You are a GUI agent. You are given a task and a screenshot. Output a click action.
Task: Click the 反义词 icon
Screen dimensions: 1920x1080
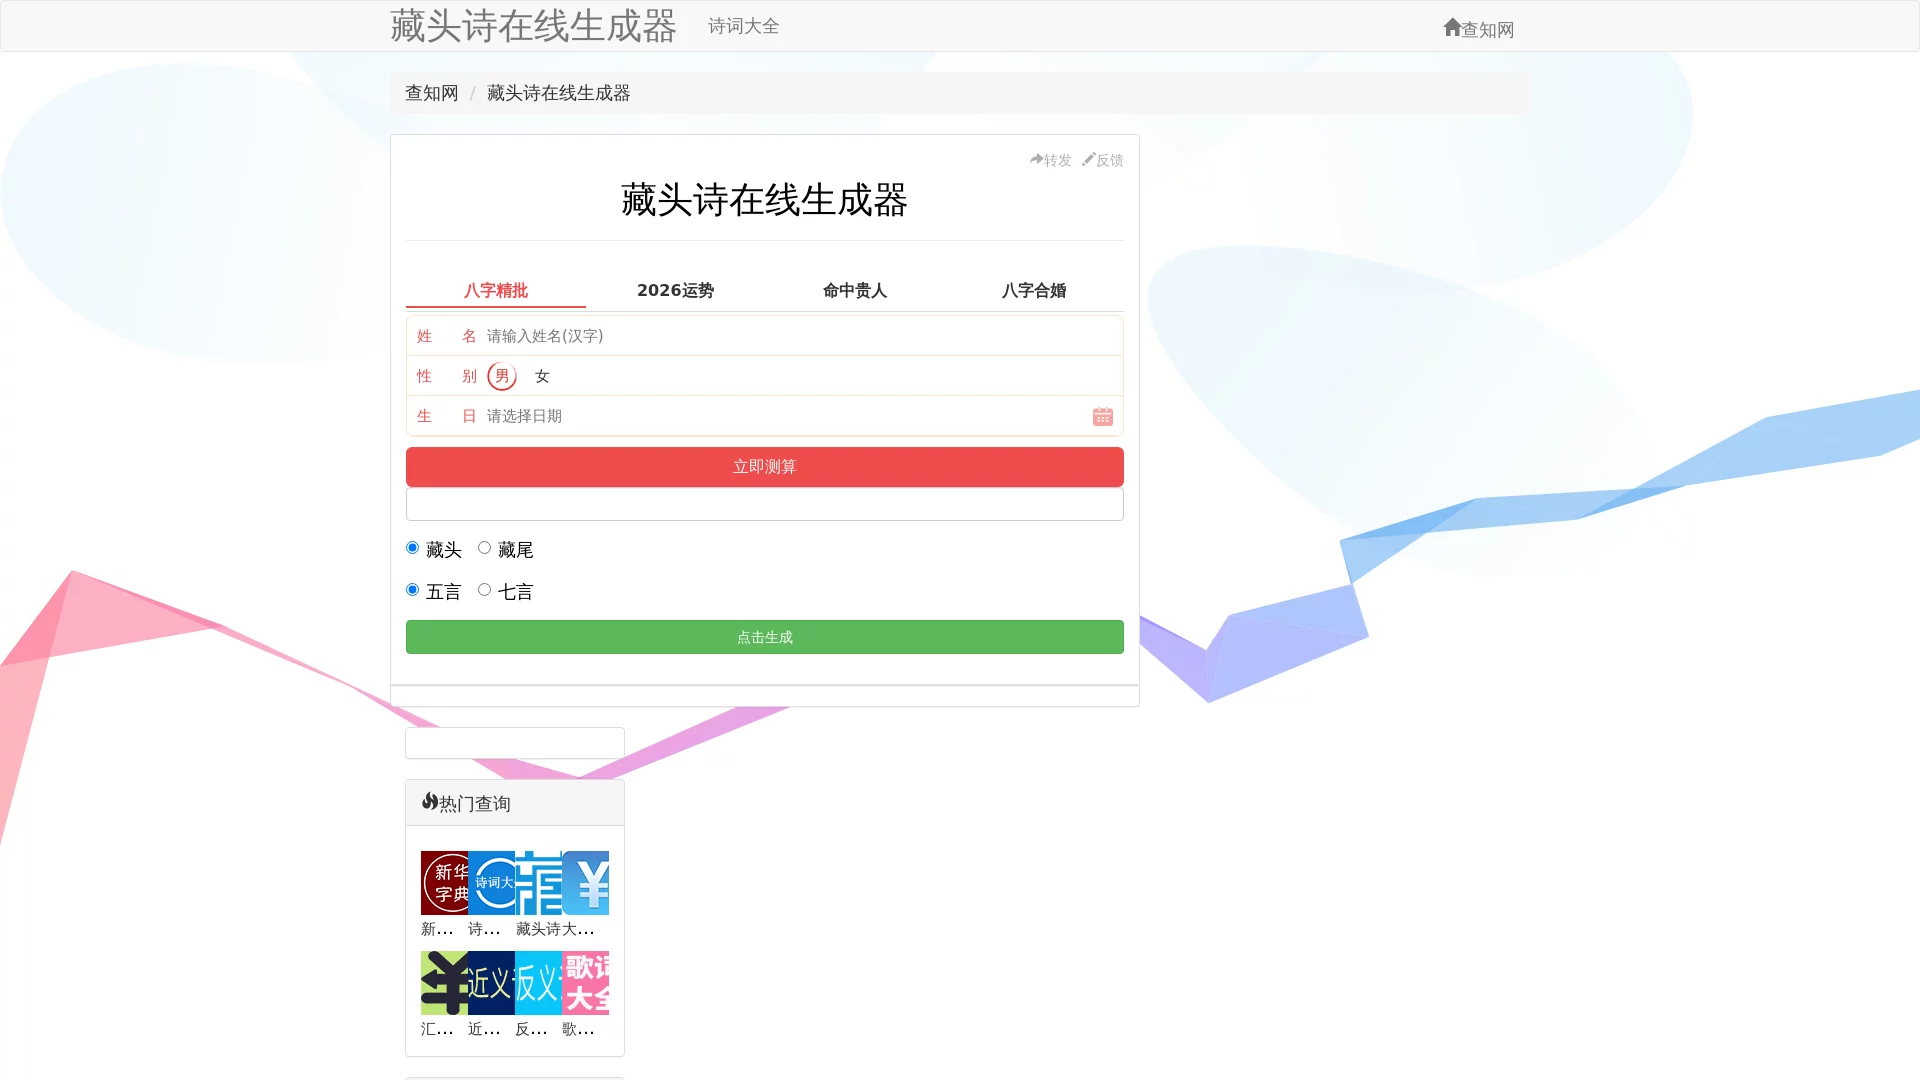coord(537,982)
